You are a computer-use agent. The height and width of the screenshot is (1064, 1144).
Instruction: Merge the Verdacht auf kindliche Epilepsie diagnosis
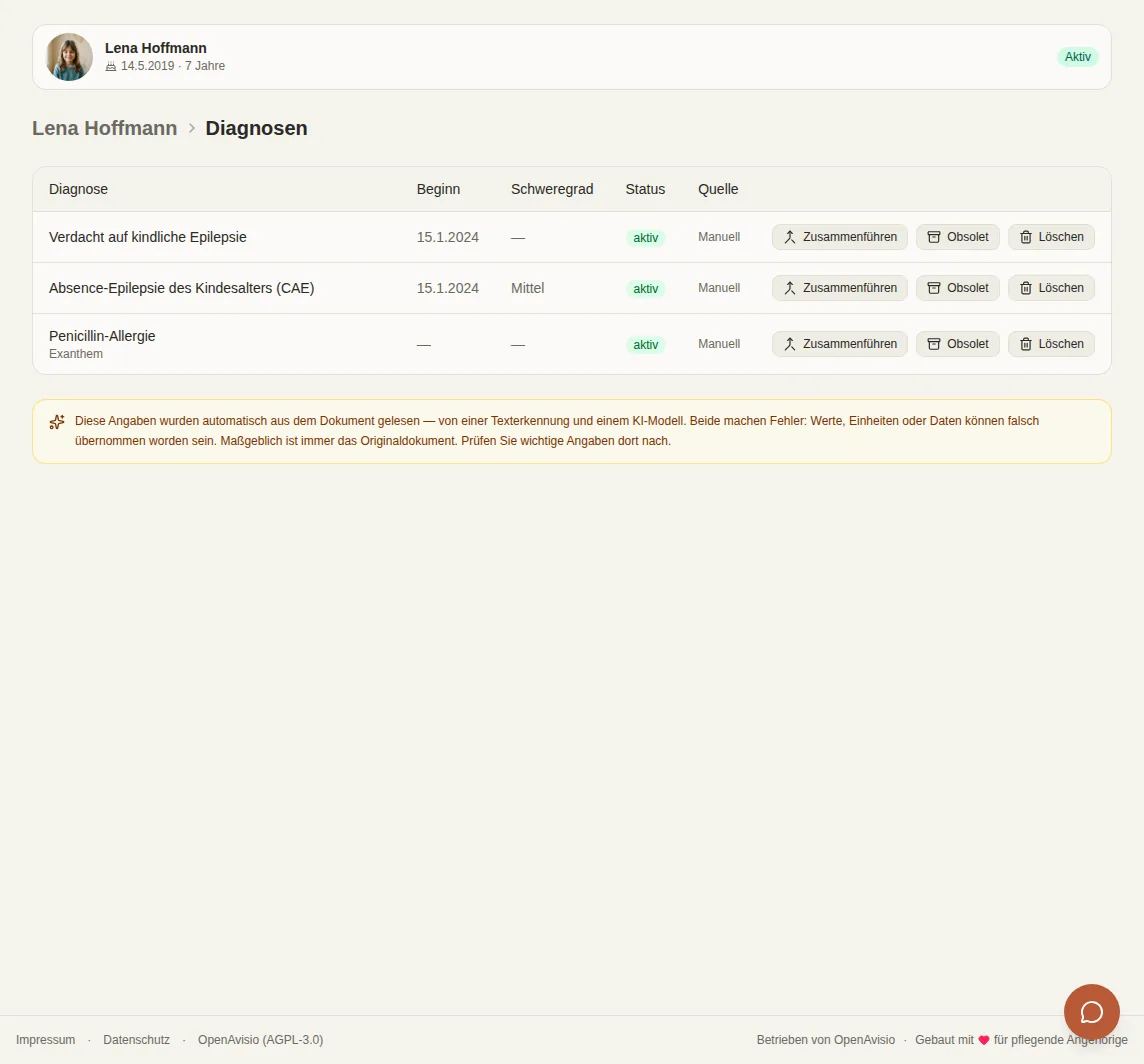839,237
